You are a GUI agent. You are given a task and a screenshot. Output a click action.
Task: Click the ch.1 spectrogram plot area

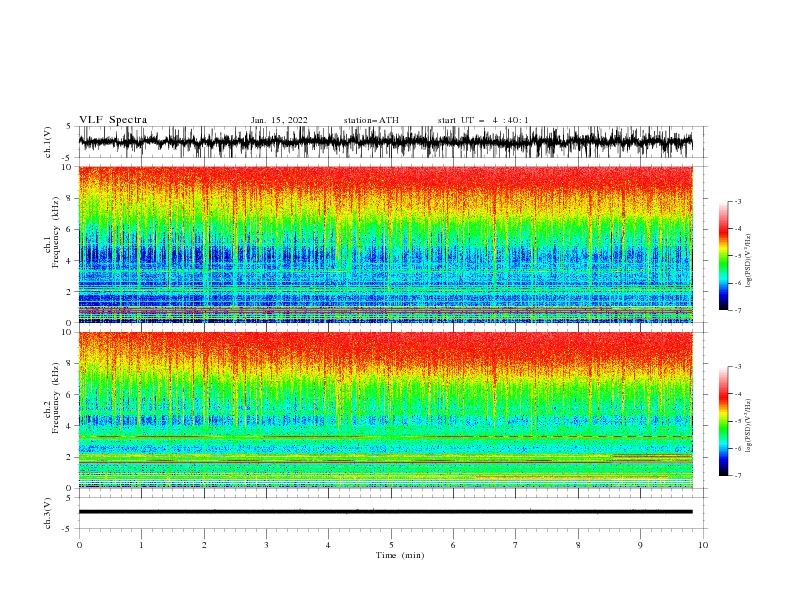pos(386,244)
